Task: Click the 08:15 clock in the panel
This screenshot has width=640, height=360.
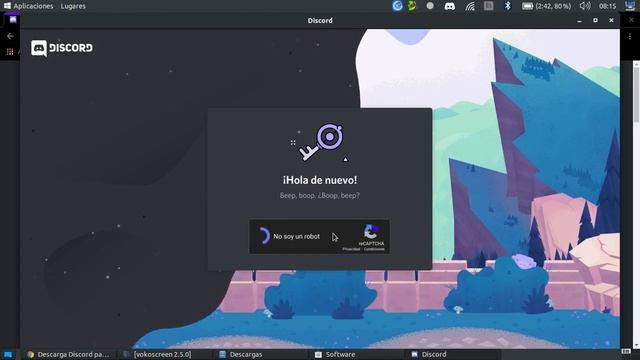Action: coord(607,6)
